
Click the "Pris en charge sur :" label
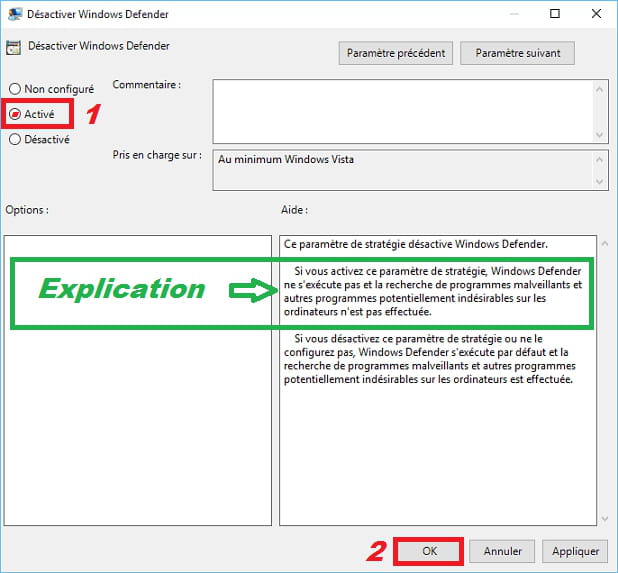[x=157, y=155]
